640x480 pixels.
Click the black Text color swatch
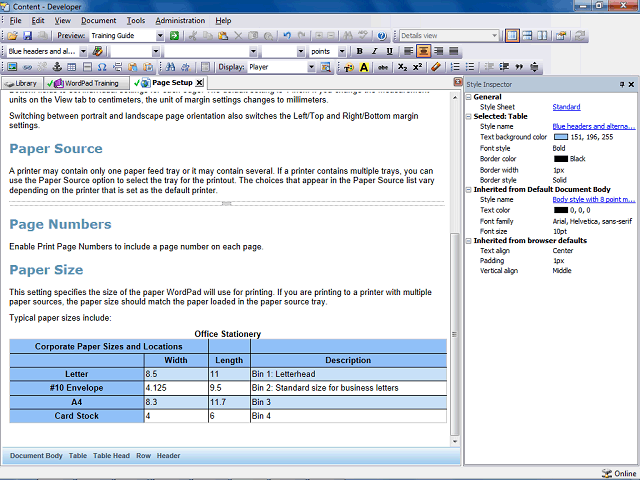click(x=561, y=210)
